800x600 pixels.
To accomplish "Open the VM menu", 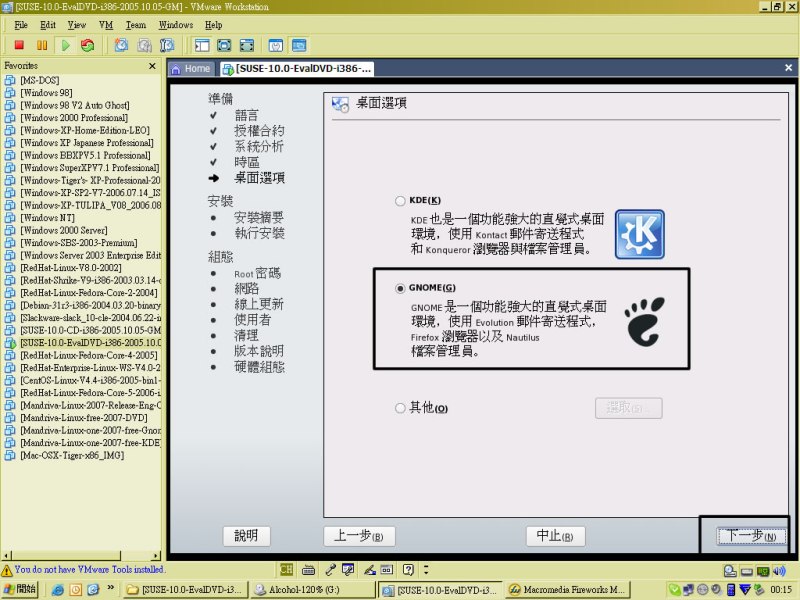I will click(106, 25).
